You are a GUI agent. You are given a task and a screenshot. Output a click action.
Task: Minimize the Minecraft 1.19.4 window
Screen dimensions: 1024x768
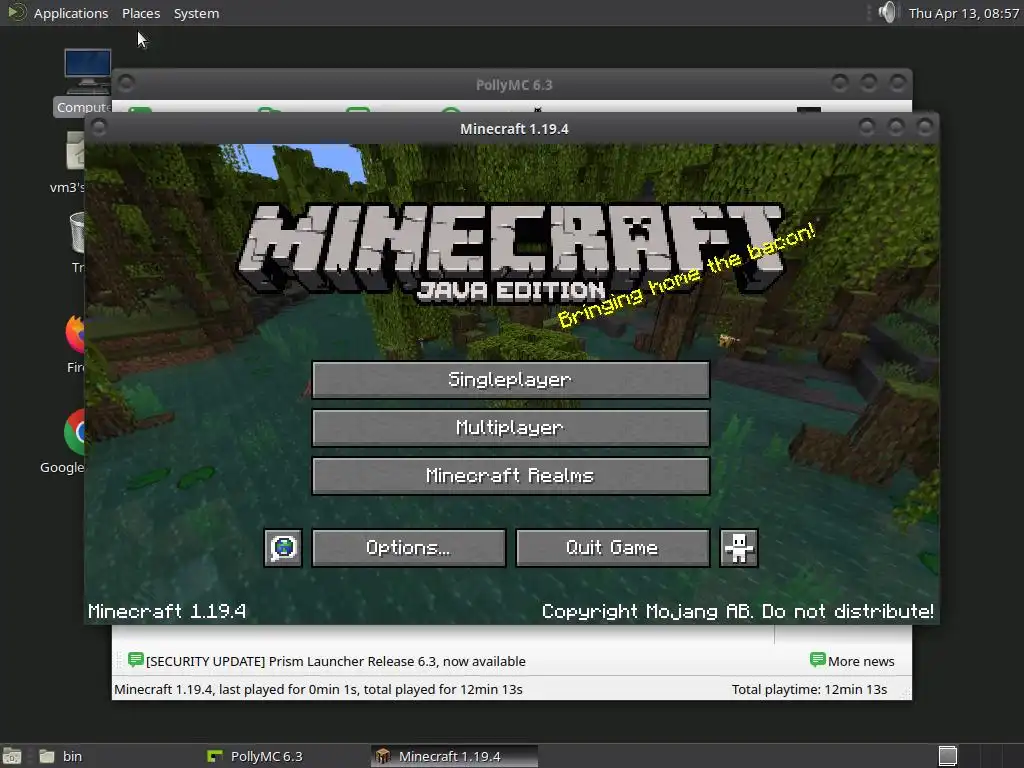pyautogui.click(x=867, y=127)
